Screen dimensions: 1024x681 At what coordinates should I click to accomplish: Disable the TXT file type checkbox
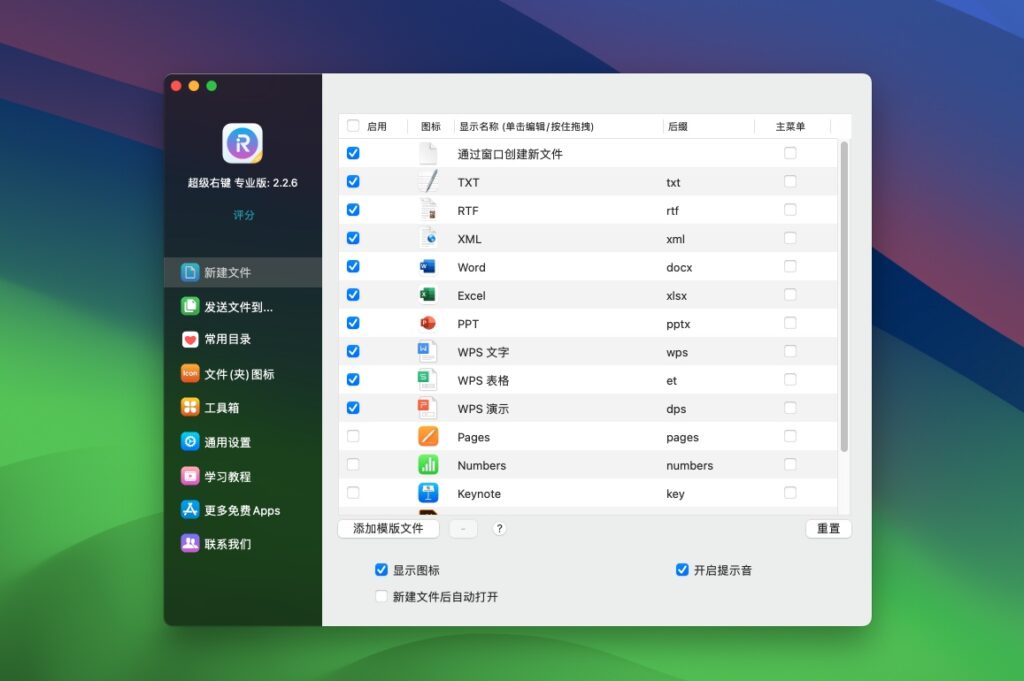(x=353, y=181)
